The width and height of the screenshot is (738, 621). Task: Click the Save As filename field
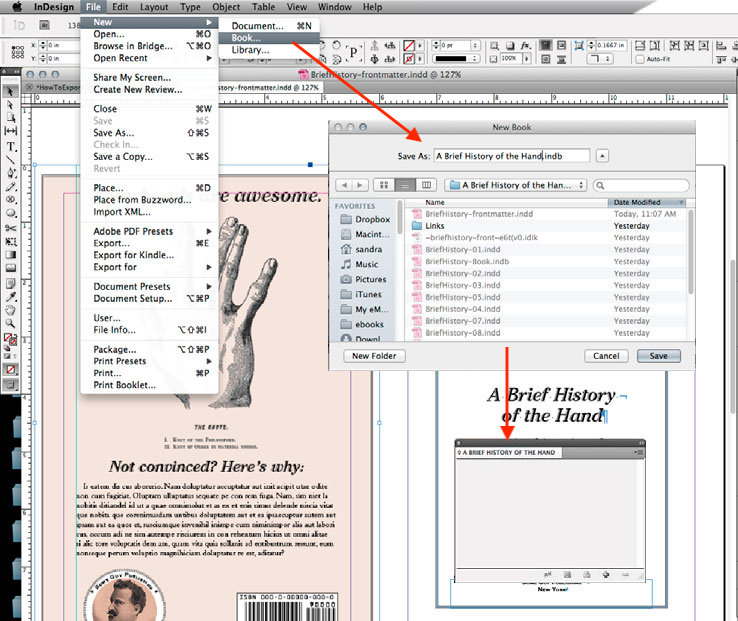pyautogui.click(x=511, y=156)
